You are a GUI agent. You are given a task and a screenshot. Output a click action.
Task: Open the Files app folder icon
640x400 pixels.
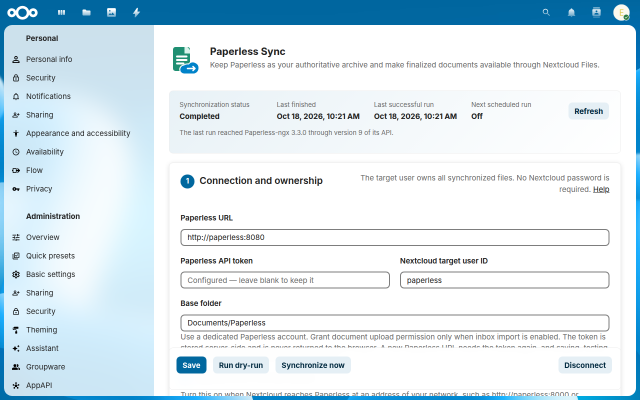pos(87,13)
